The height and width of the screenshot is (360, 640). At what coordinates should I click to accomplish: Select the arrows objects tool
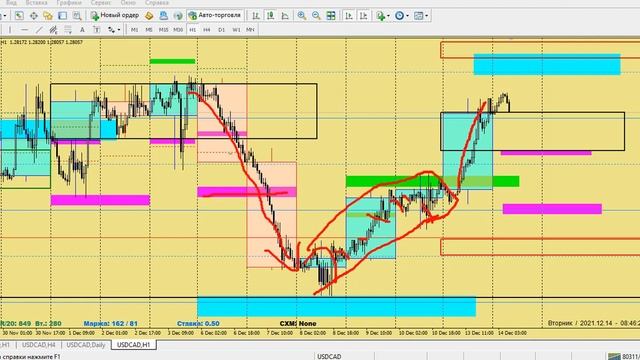pos(111,30)
